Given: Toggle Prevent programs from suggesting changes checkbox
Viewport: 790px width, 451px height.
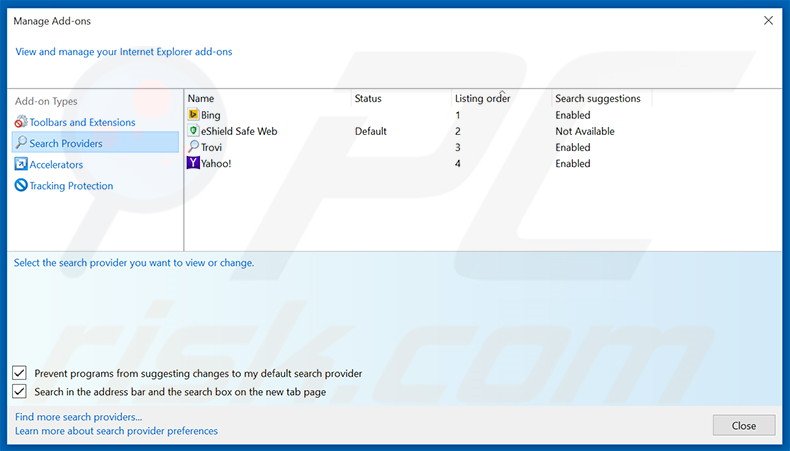Looking at the screenshot, I should point(19,373).
